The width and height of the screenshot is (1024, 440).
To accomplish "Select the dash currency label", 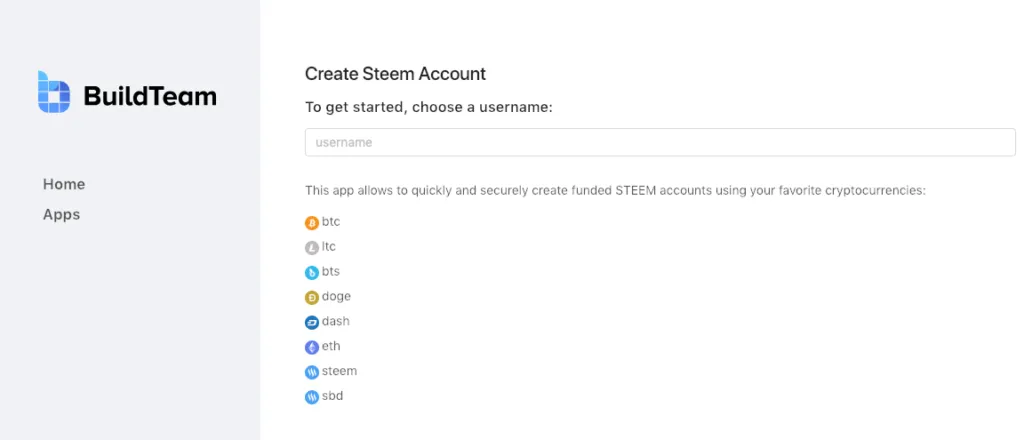I will 336,321.
